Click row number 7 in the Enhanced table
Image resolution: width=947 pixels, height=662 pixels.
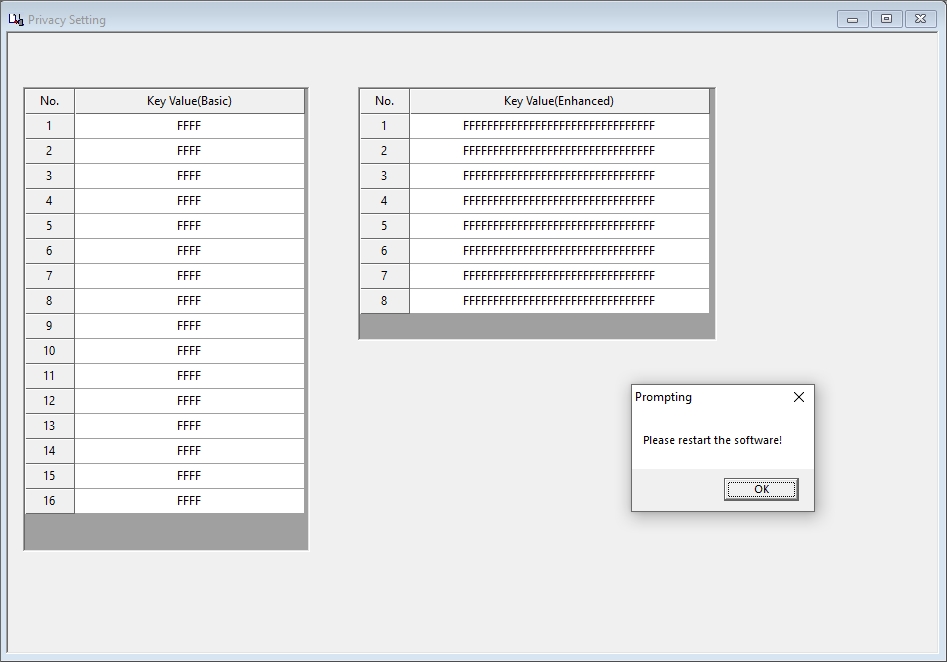[x=384, y=275]
